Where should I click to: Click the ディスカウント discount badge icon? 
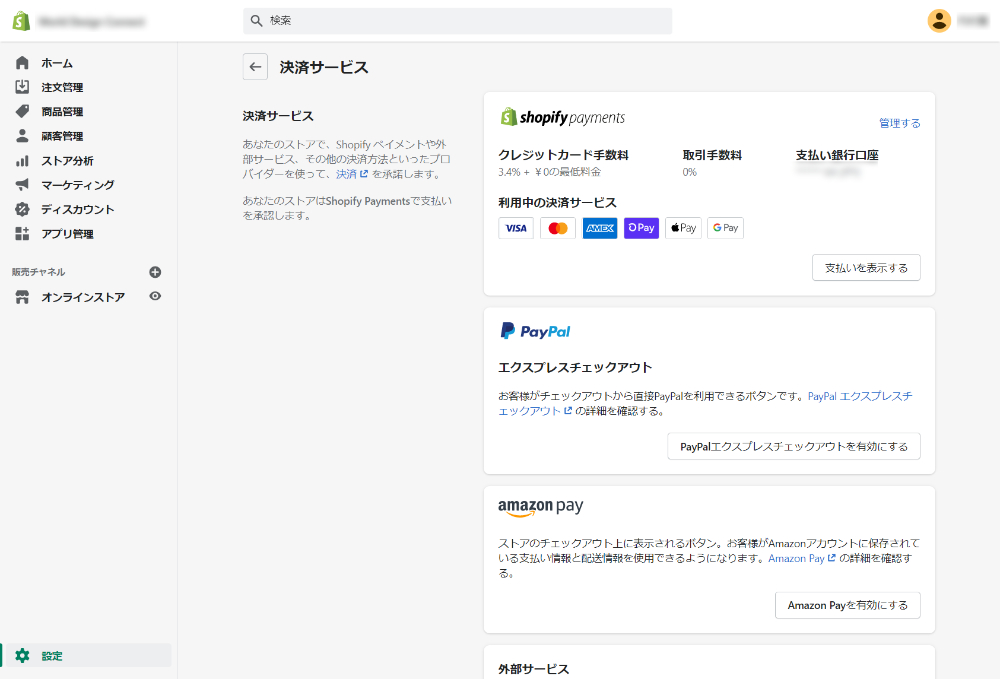pyautogui.click(x=22, y=209)
